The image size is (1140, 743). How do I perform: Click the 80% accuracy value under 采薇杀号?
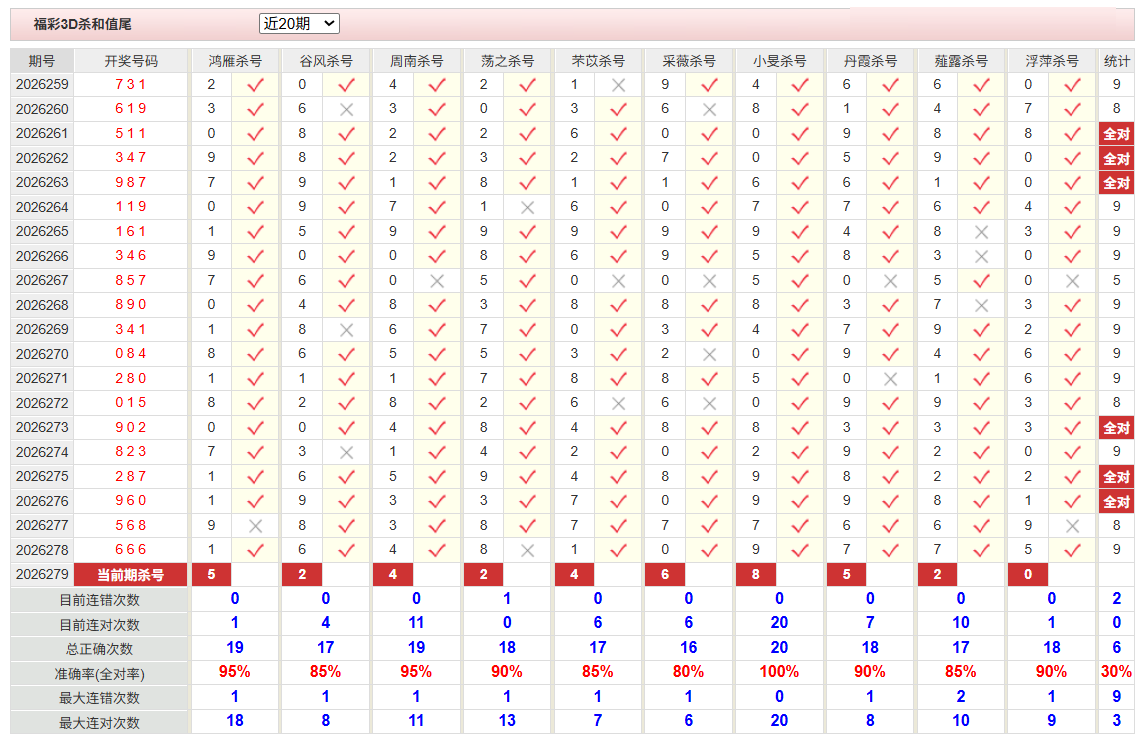[689, 672]
